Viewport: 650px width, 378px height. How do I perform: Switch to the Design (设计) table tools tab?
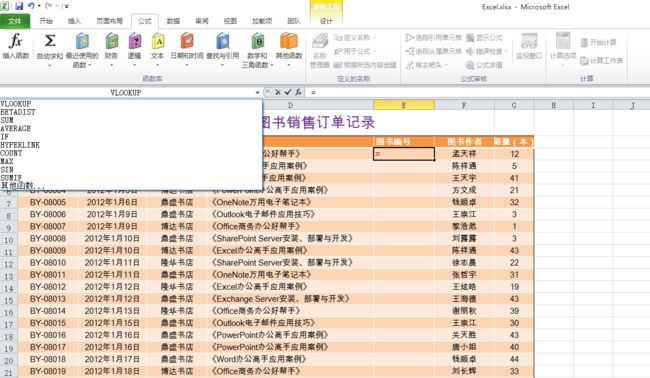(326, 21)
